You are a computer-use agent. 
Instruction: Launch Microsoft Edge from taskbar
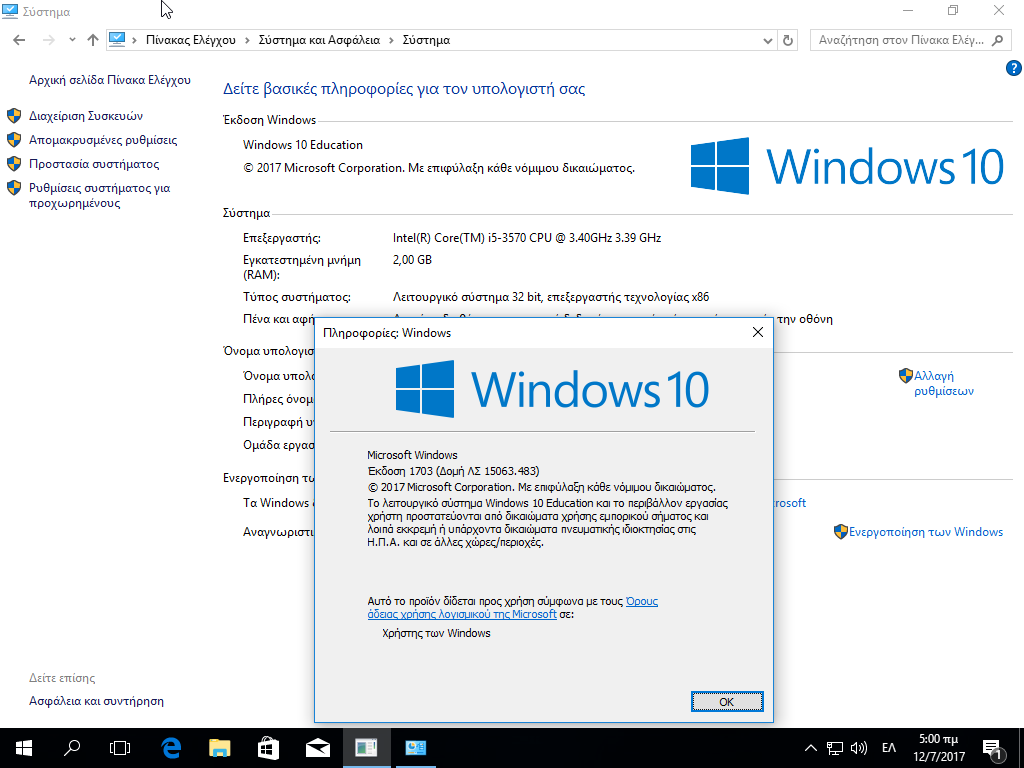[171, 748]
